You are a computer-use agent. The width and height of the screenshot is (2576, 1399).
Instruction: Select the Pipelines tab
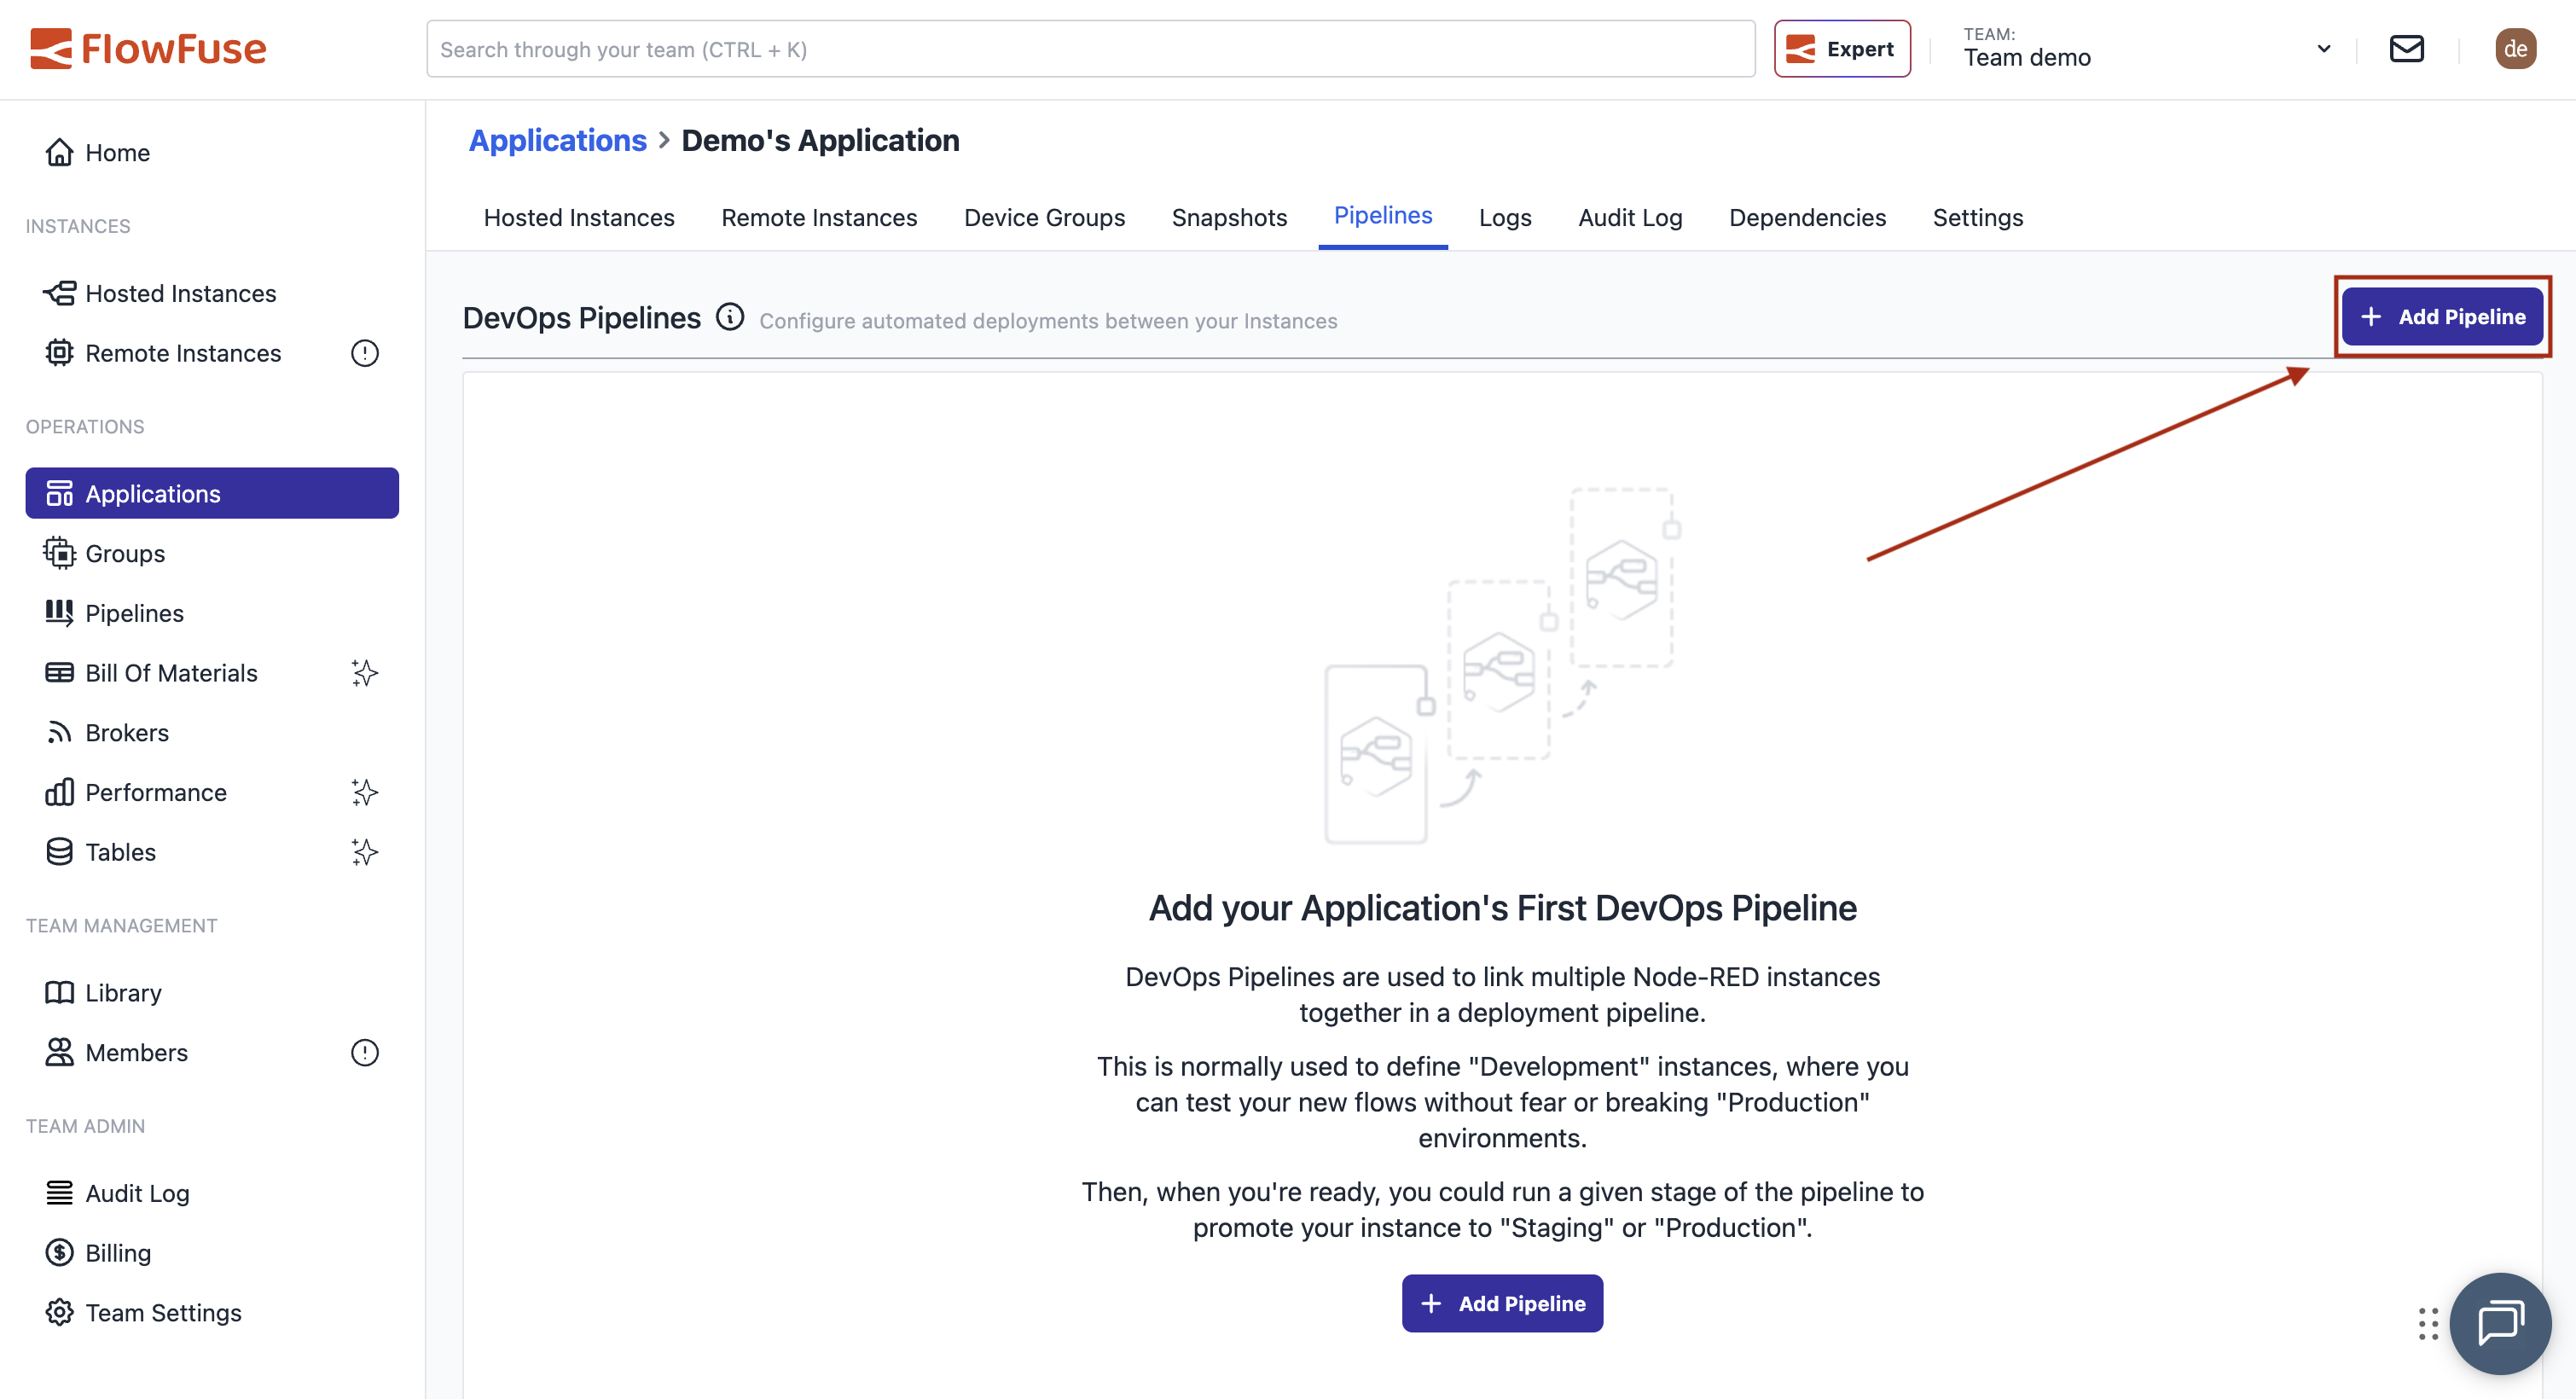[x=1383, y=216]
